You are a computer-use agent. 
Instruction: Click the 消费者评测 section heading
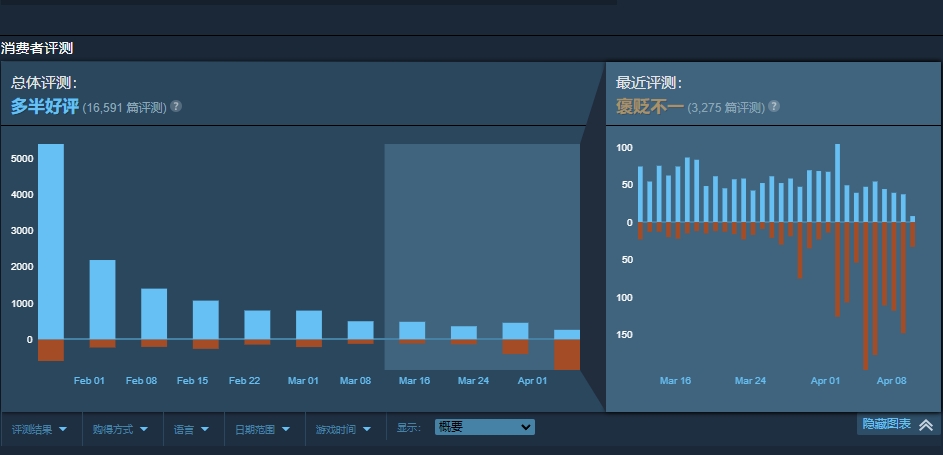pyautogui.click(x=37, y=49)
